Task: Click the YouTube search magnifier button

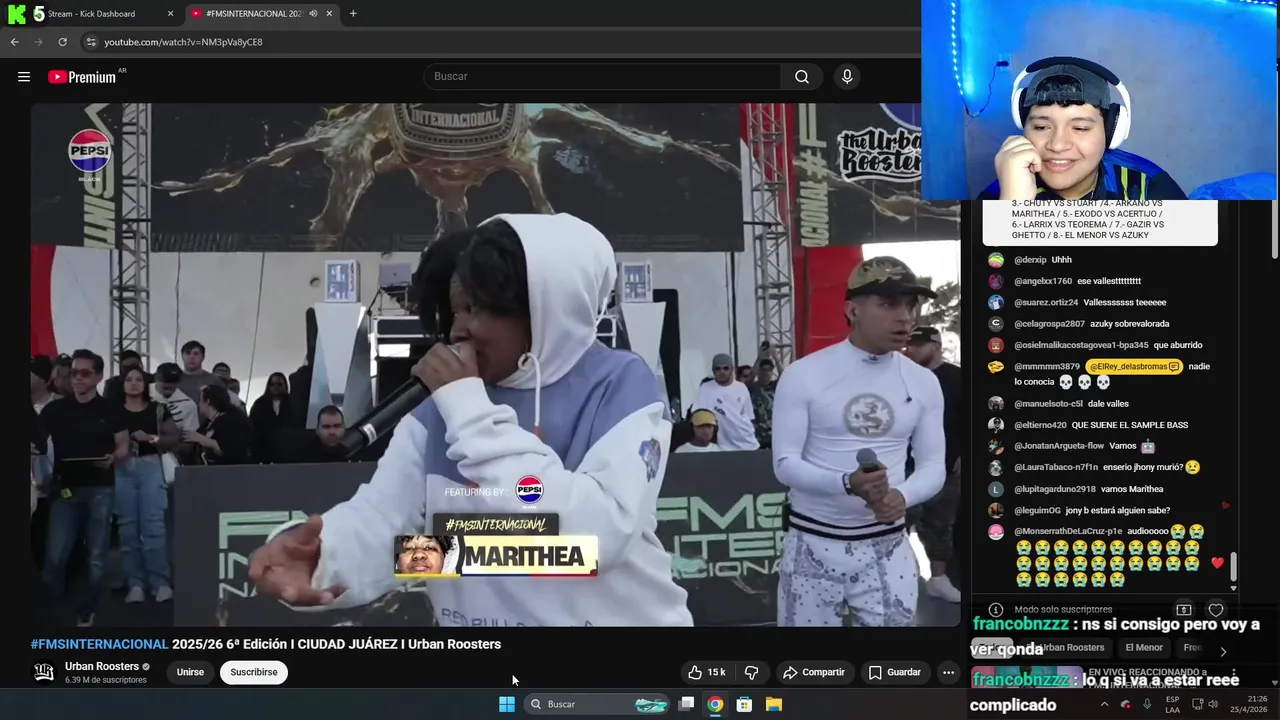Action: pos(802,77)
